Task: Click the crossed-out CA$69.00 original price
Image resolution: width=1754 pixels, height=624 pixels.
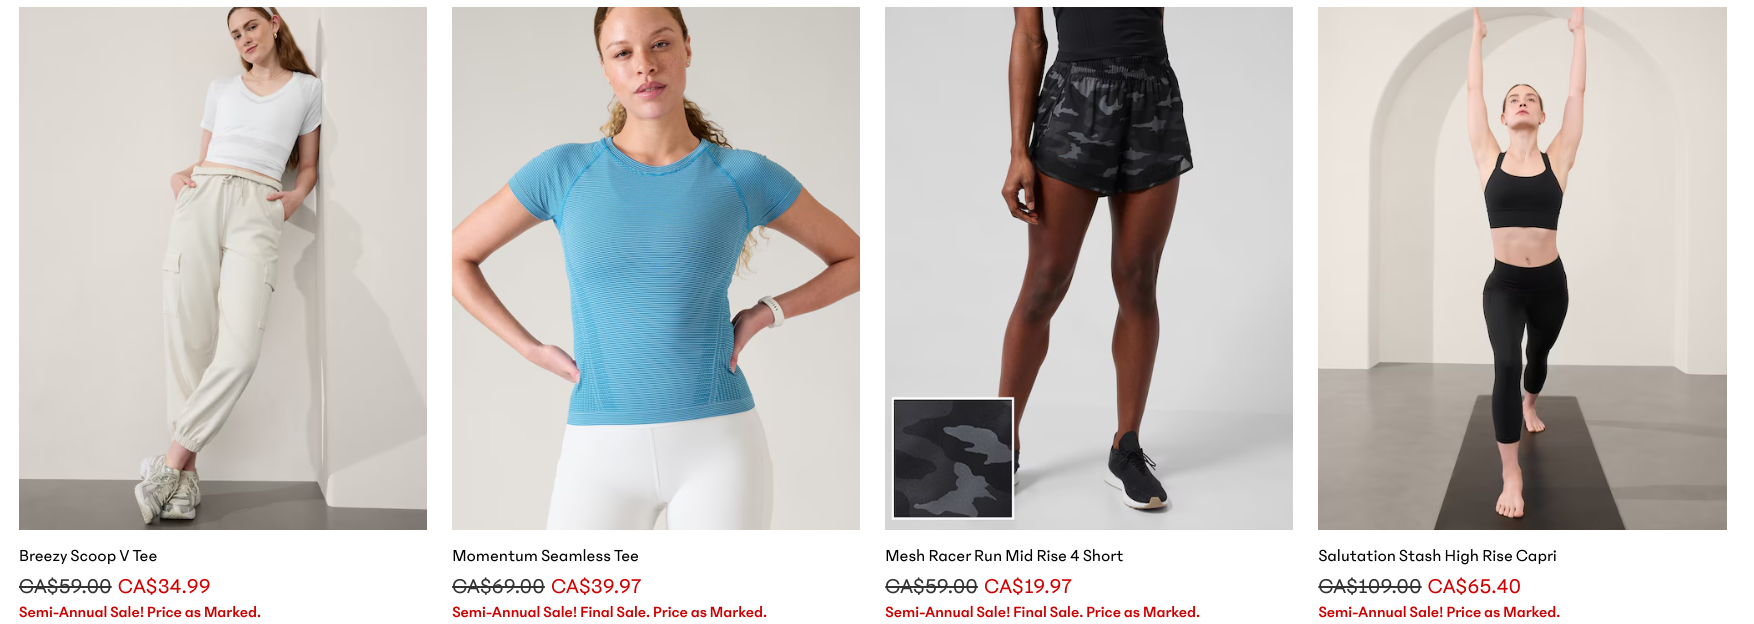Action: [x=498, y=587]
